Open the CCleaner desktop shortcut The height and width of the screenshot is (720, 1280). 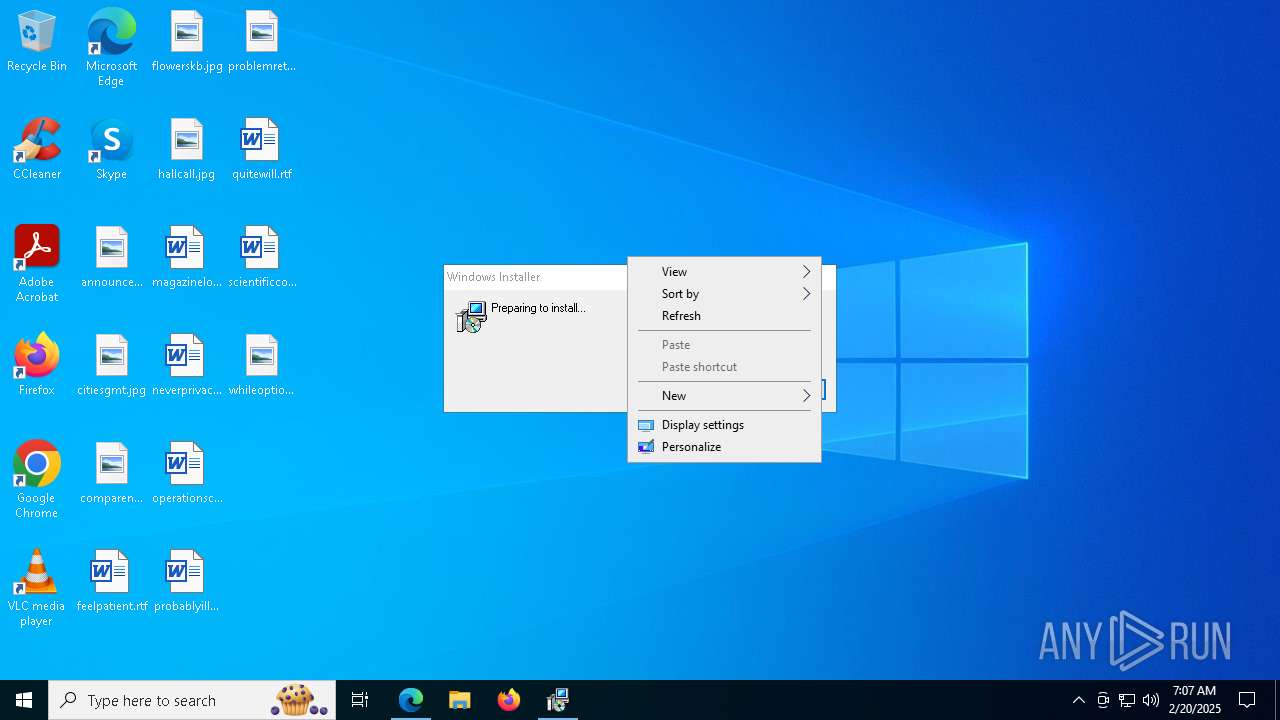pyautogui.click(x=37, y=150)
